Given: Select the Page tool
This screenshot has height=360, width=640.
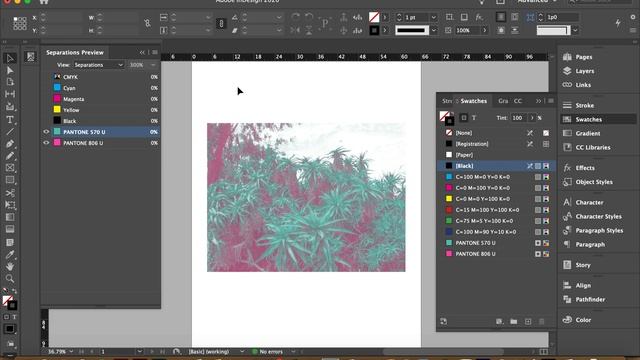Looking at the screenshot, I should click(x=10, y=82).
